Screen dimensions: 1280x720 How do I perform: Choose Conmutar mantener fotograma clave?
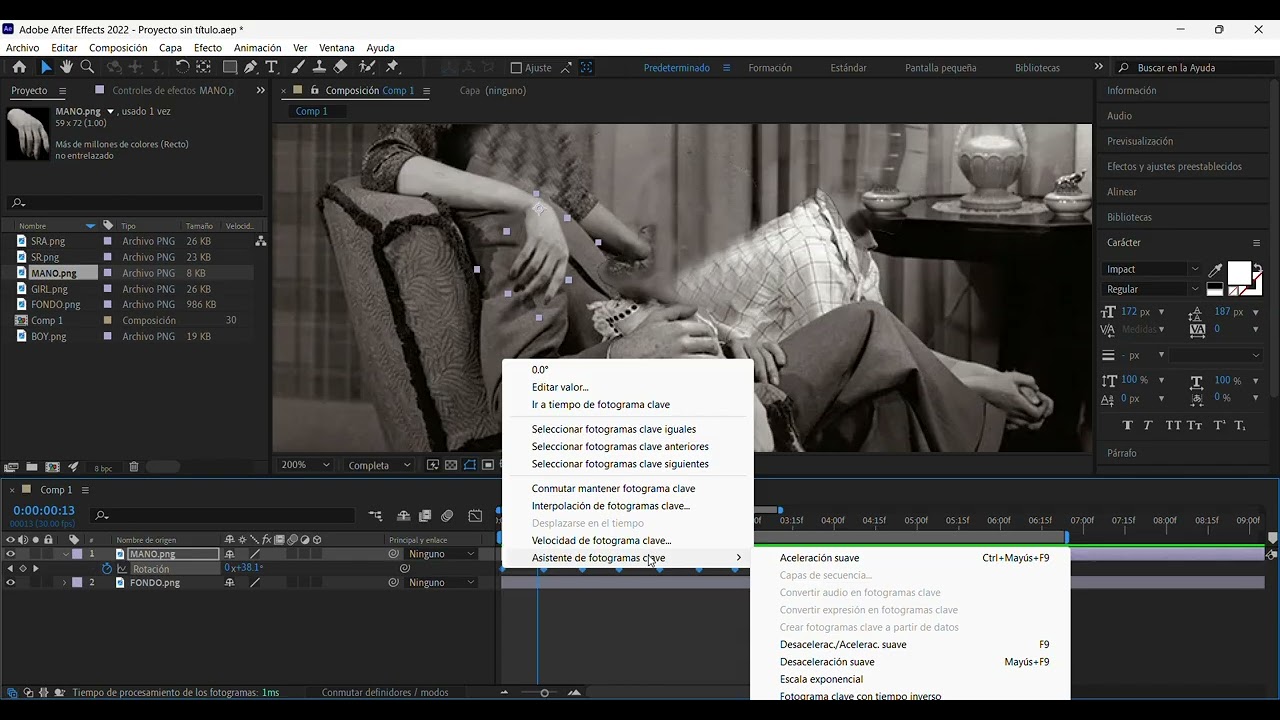(613, 488)
